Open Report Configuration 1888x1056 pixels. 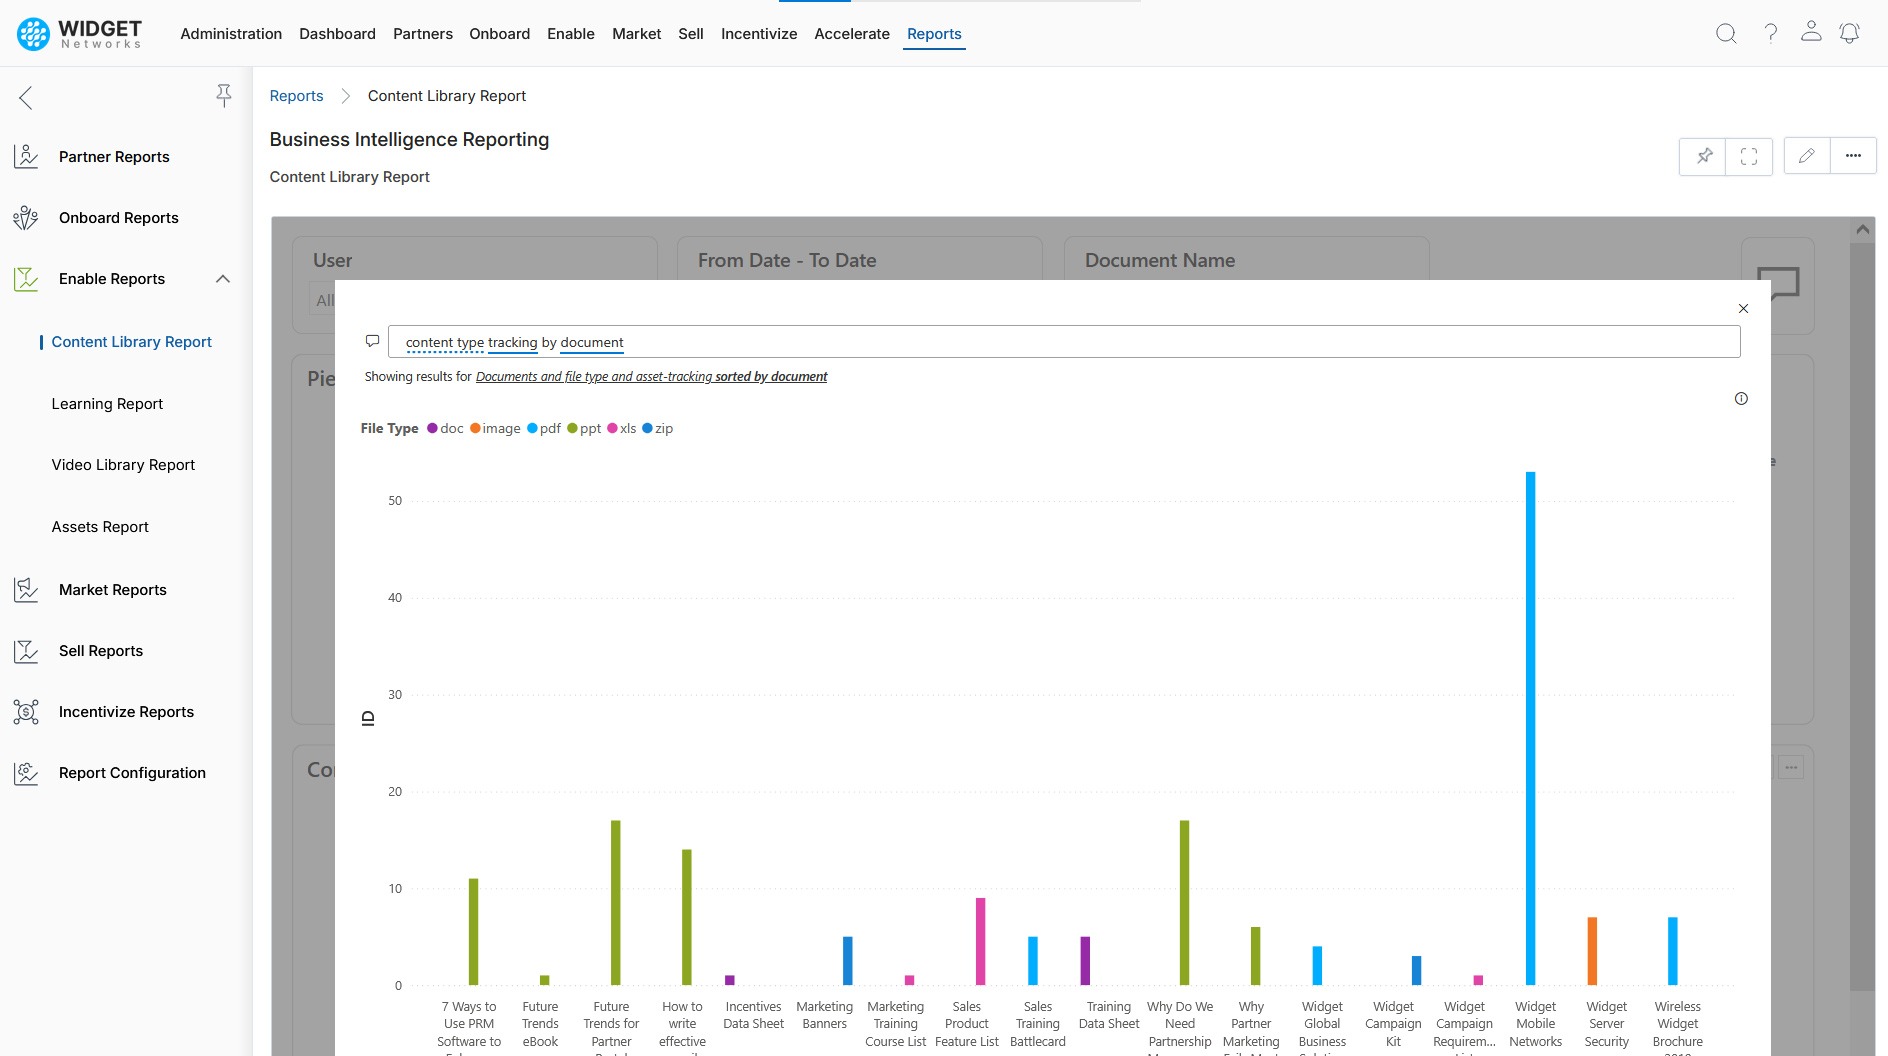(132, 773)
